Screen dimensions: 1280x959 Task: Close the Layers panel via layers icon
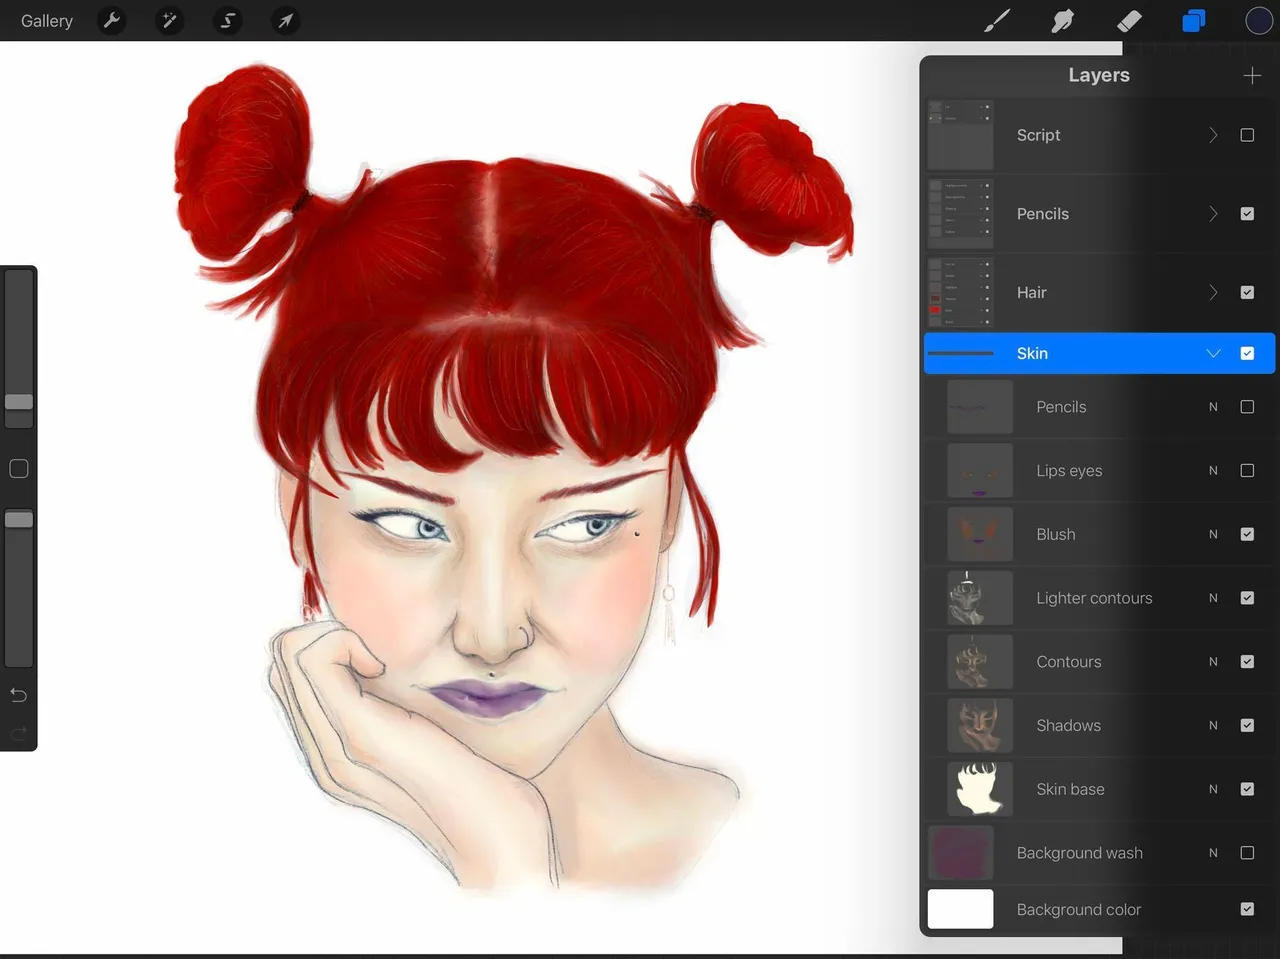[x=1194, y=21]
